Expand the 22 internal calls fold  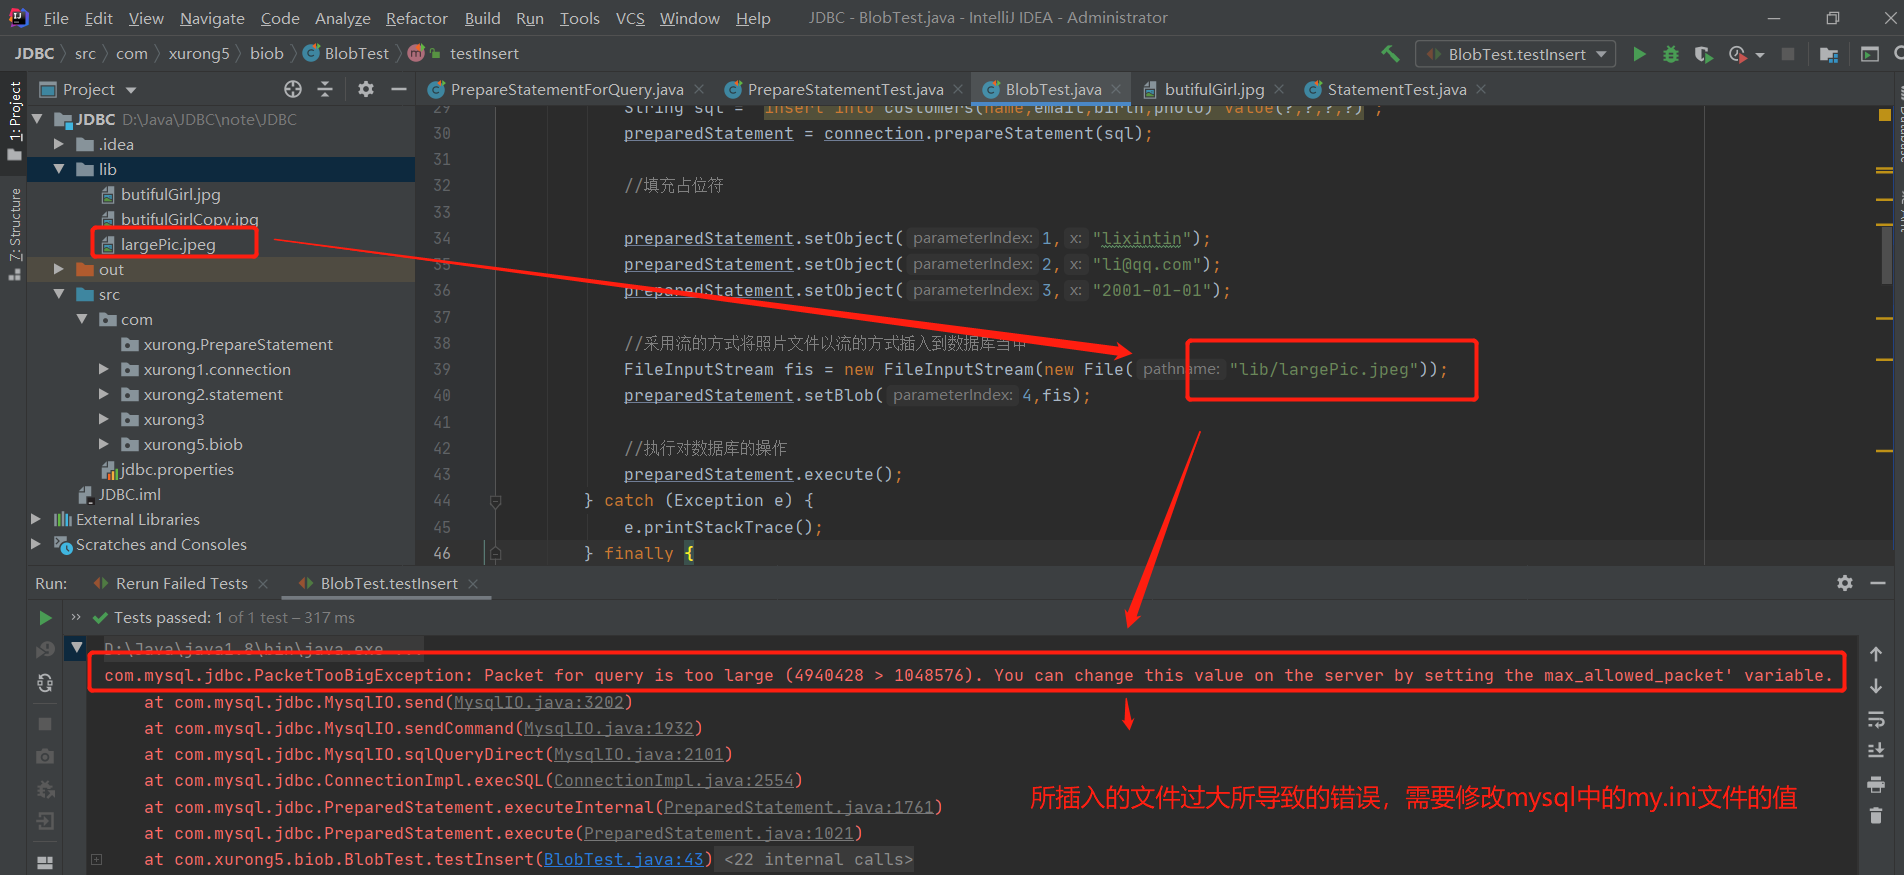click(819, 859)
